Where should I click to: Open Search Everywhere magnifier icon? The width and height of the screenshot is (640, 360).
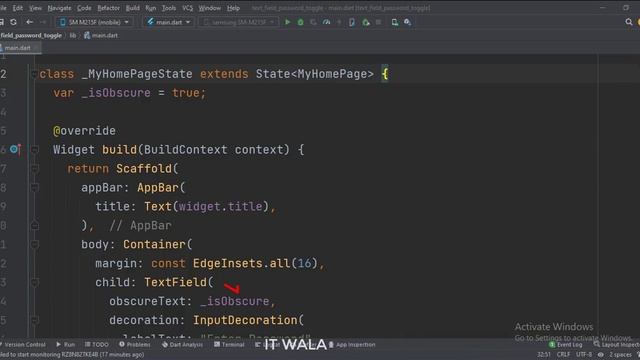(629, 22)
